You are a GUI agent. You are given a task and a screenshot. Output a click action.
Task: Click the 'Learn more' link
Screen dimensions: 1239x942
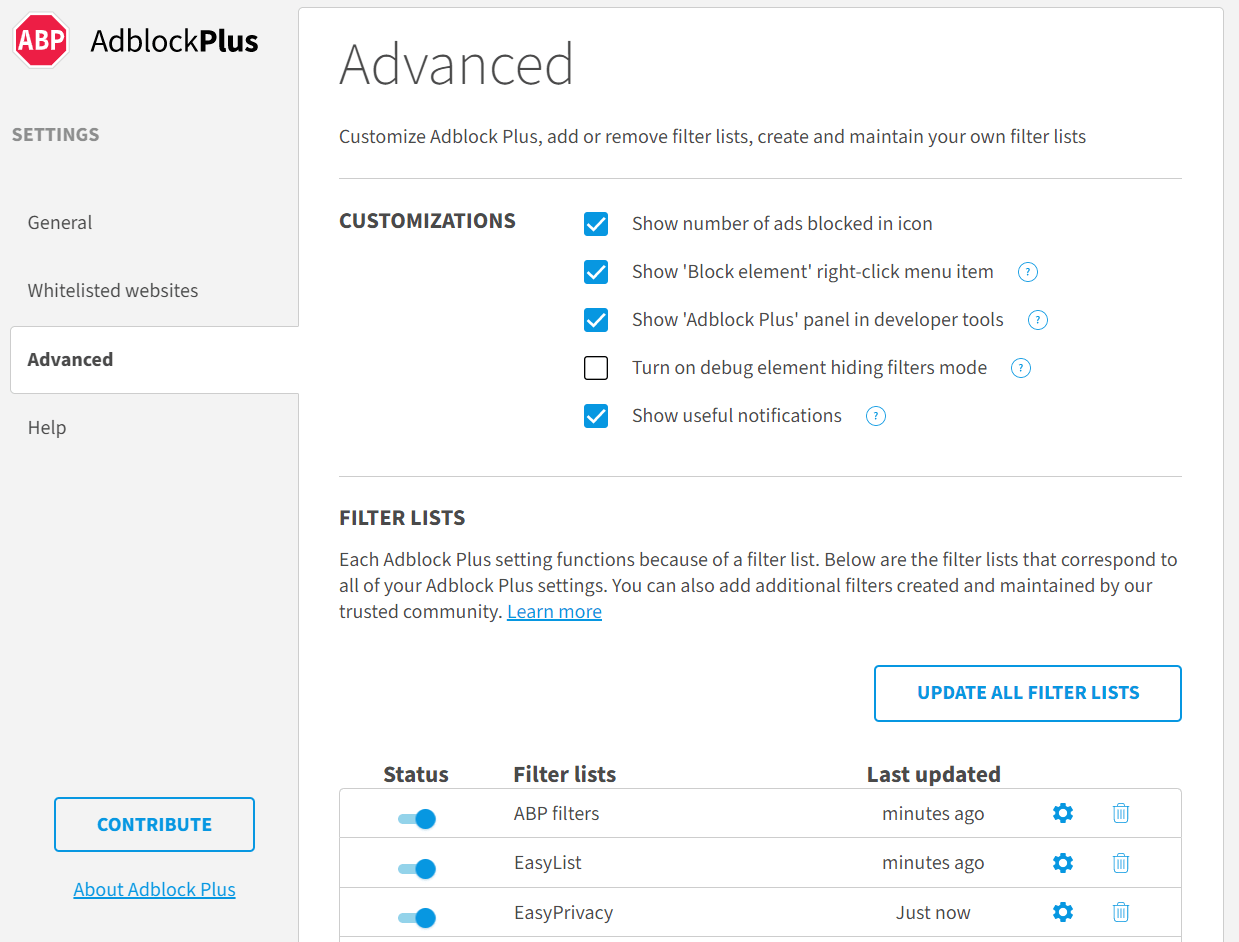[x=554, y=611]
